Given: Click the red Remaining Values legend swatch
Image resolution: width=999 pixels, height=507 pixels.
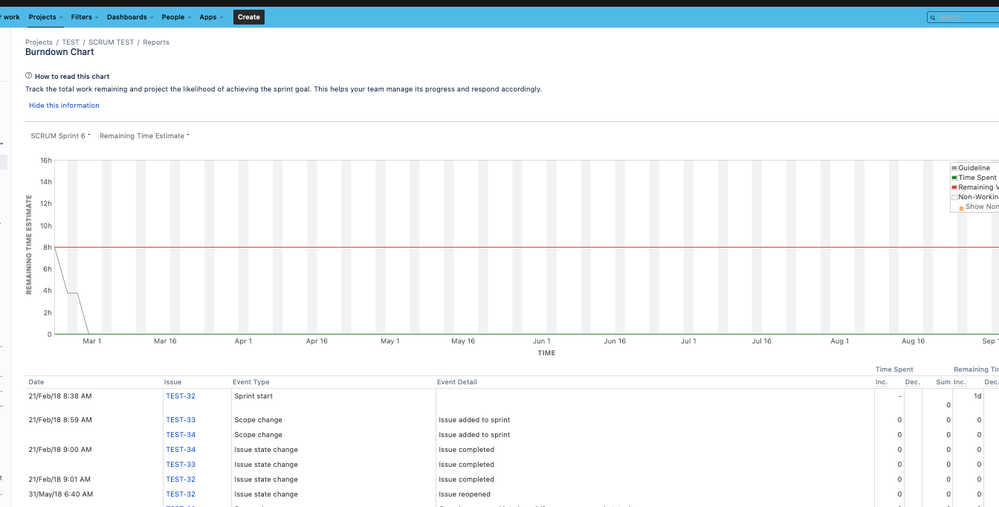Looking at the screenshot, I should (x=954, y=187).
